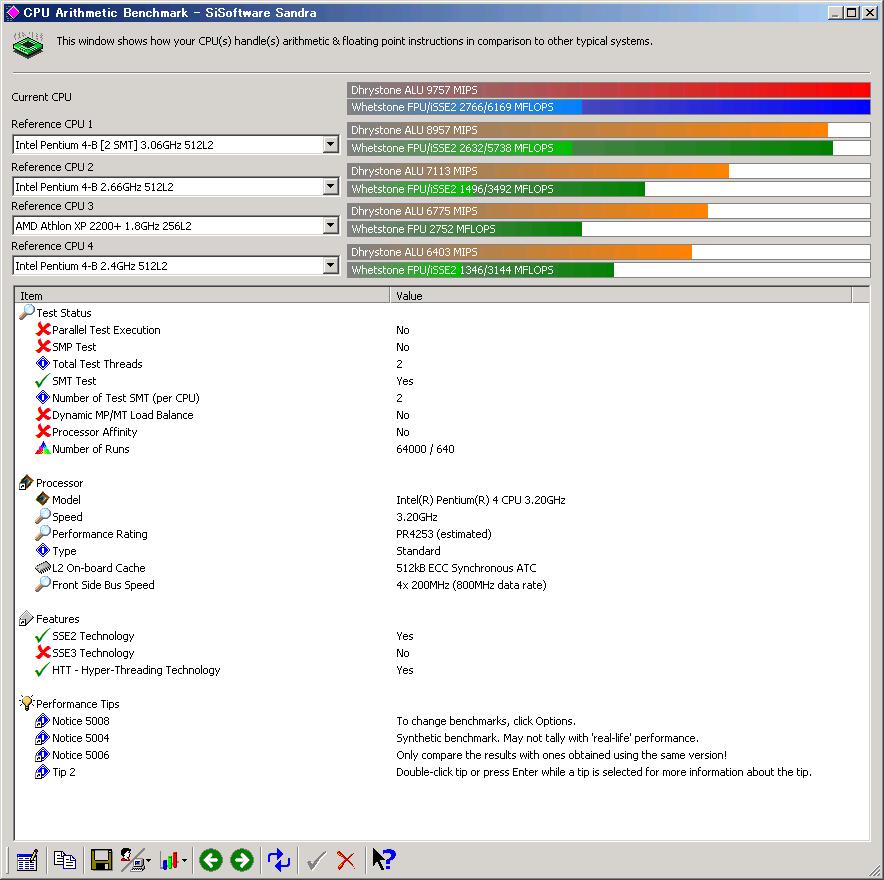Select the 'Parallel Test Execution' row

point(98,330)
